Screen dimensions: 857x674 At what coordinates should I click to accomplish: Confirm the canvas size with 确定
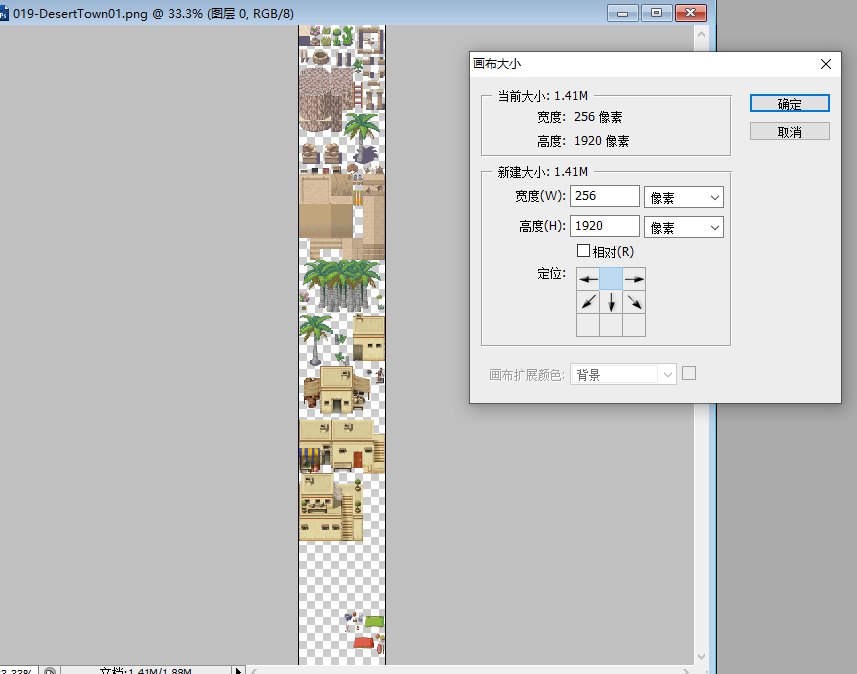(789, 103)
